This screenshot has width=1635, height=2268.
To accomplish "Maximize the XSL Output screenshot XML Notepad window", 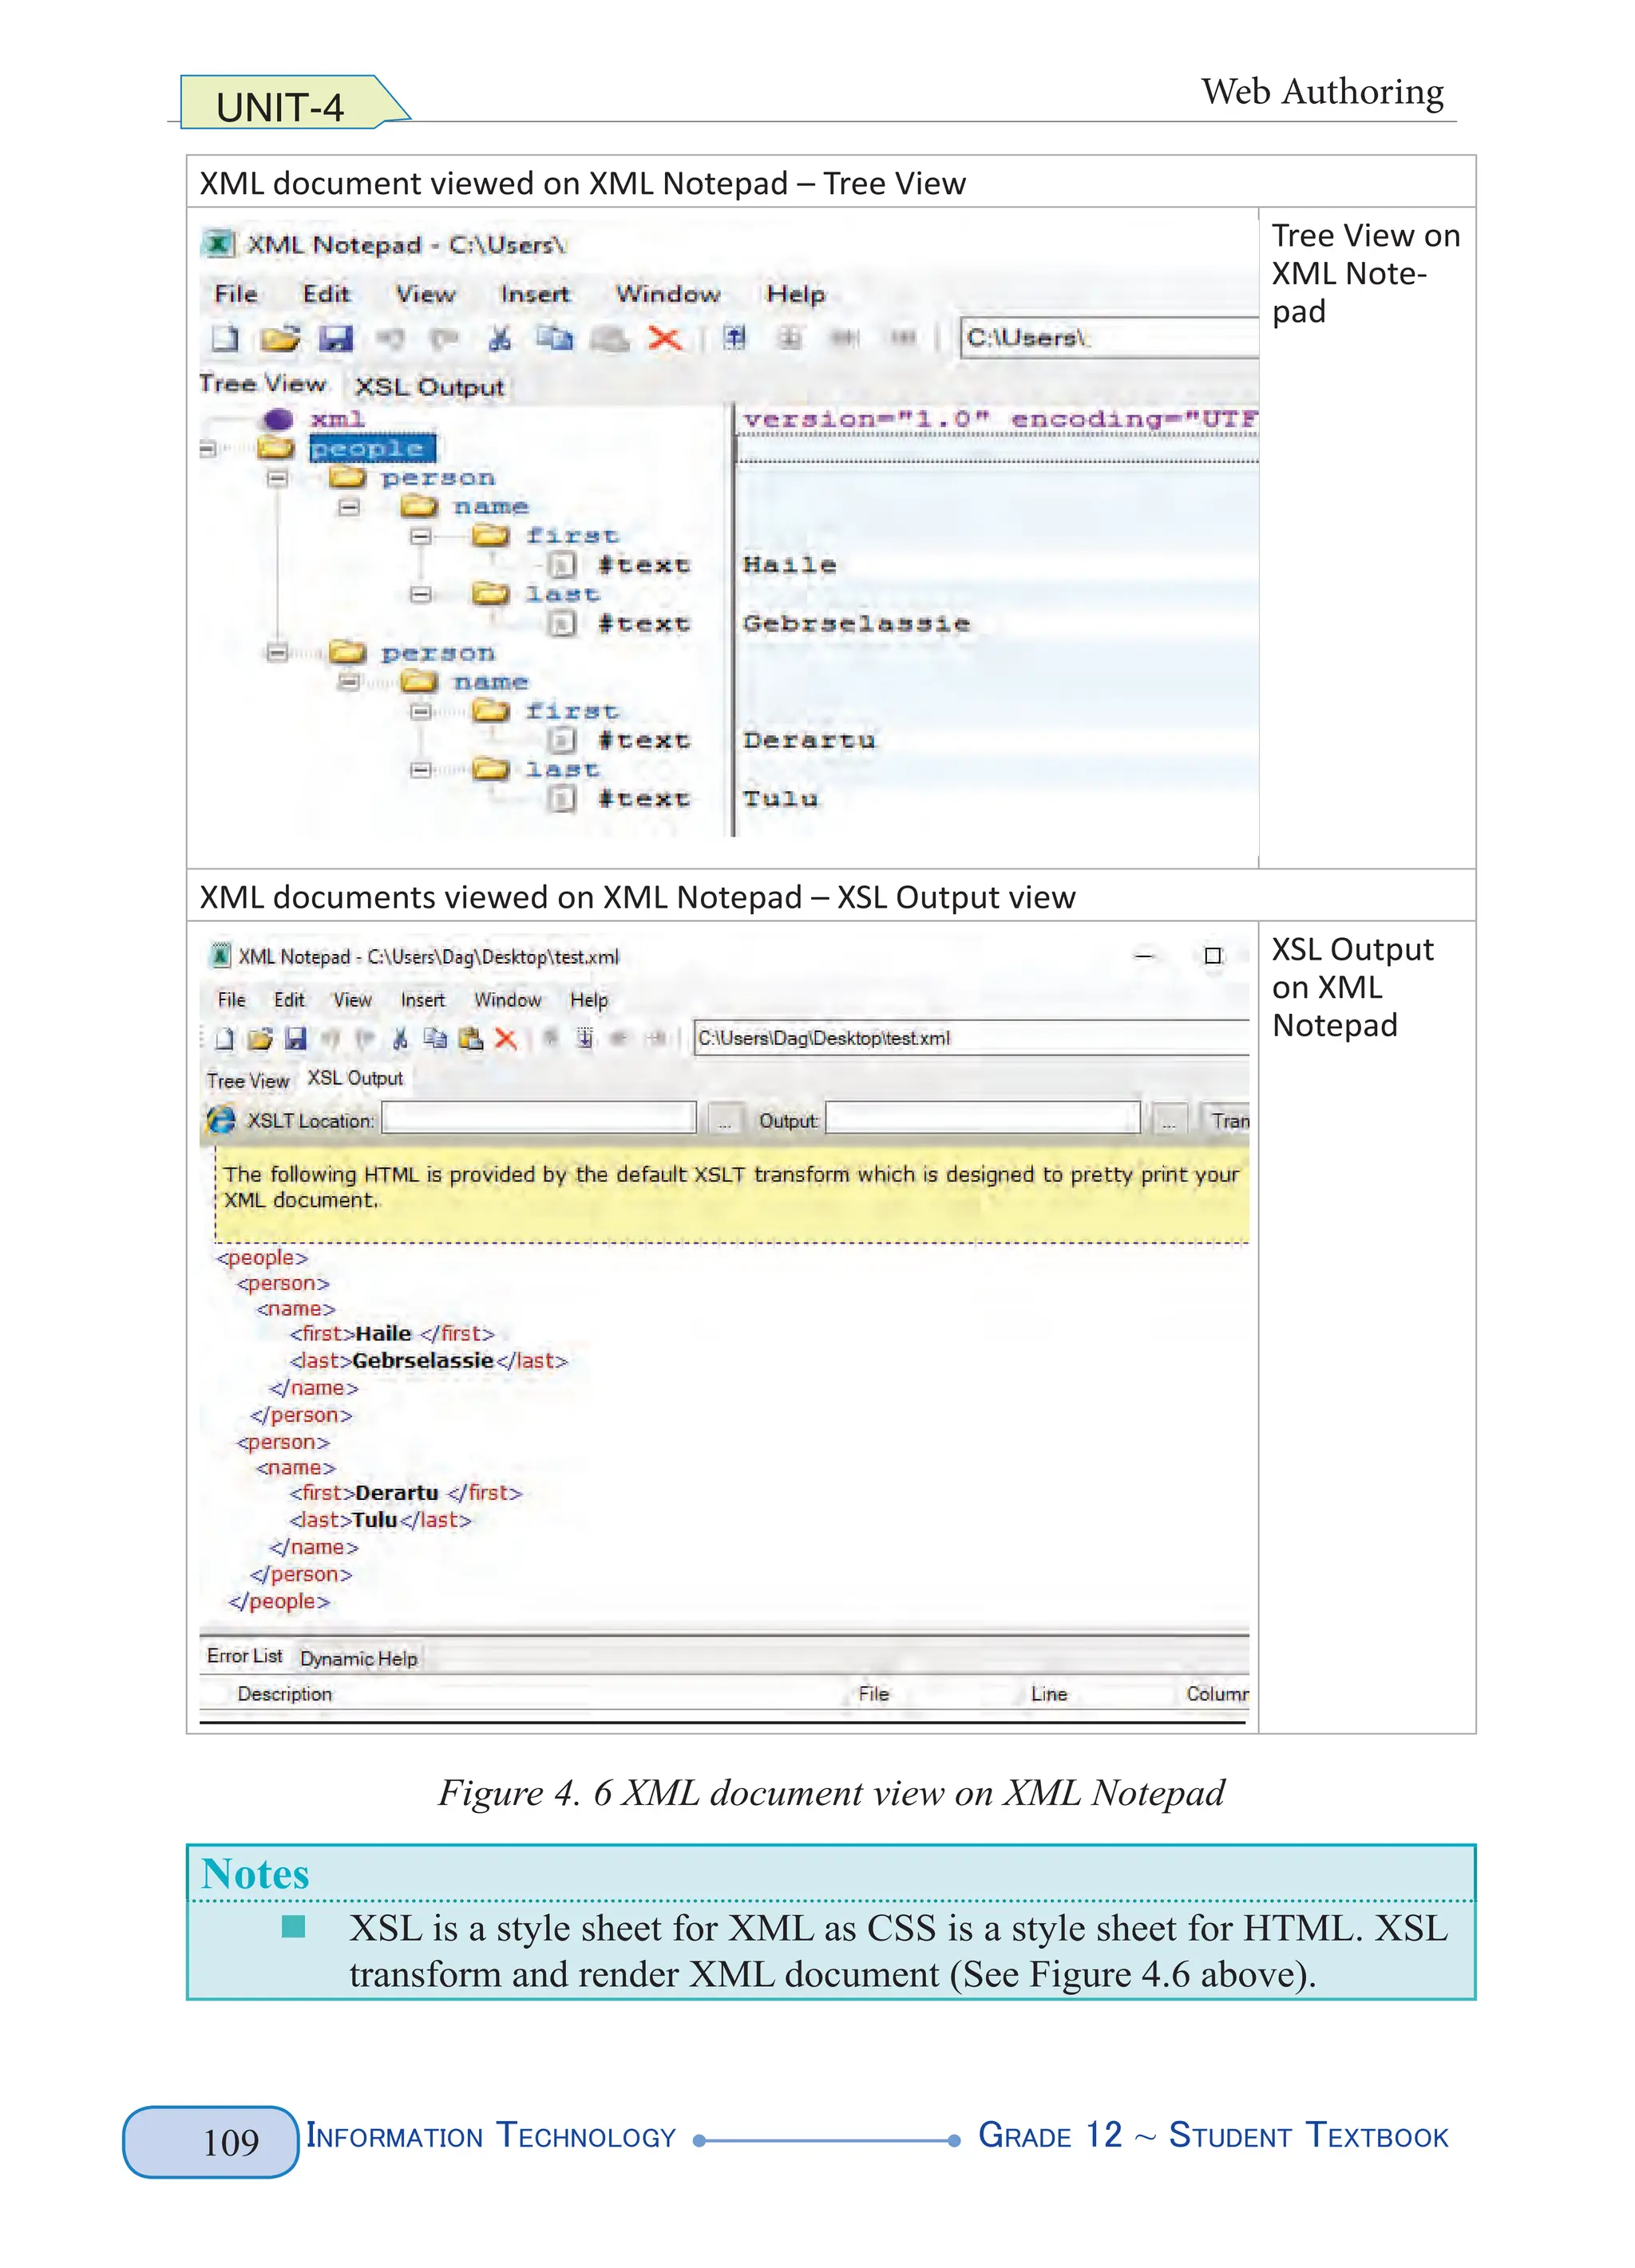I will pos(1213,956).
